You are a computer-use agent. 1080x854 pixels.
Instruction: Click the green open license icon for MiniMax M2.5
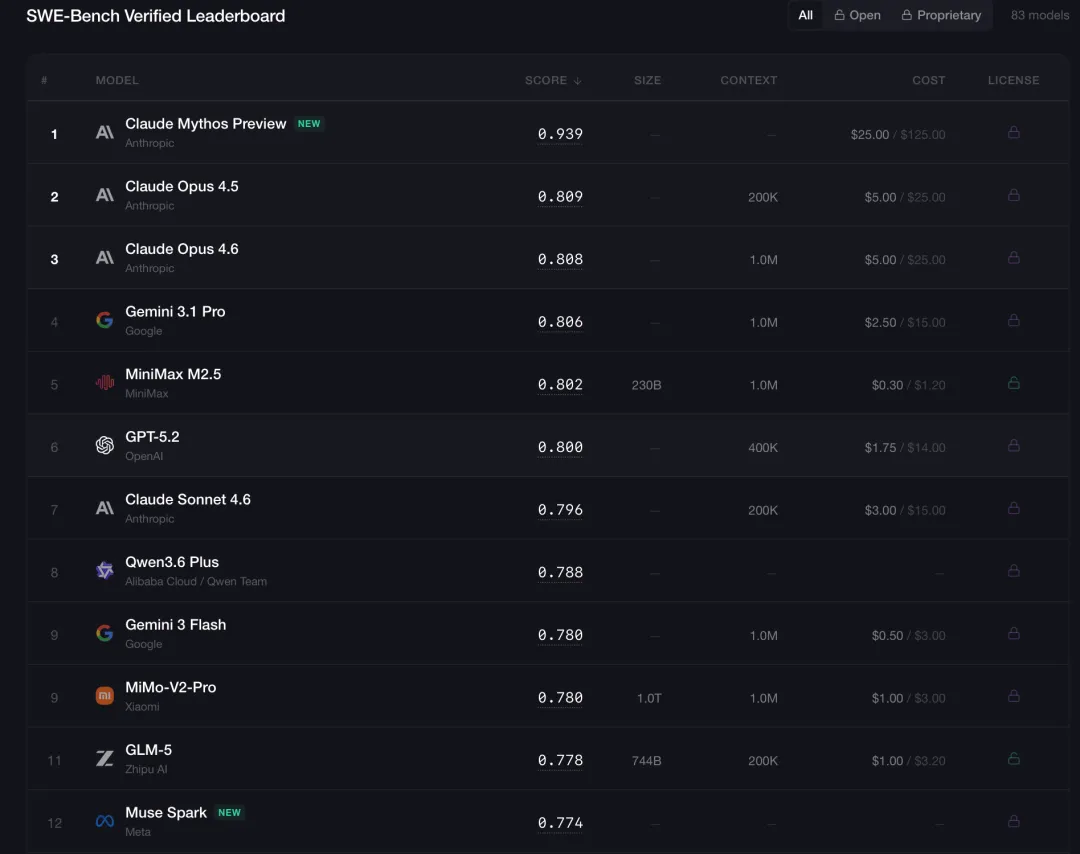click(x=1013, y=383)
